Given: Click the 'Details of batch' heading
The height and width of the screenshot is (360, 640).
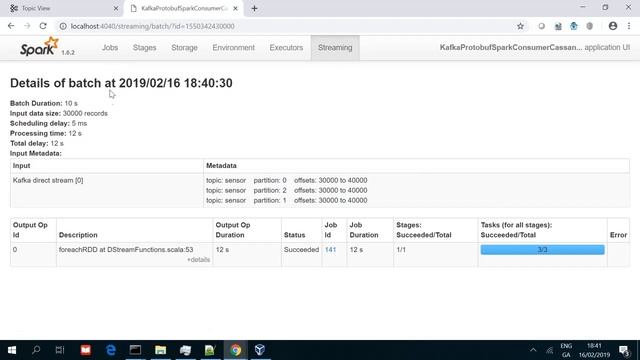Looking at the screenshot, I should click(121, 83).
